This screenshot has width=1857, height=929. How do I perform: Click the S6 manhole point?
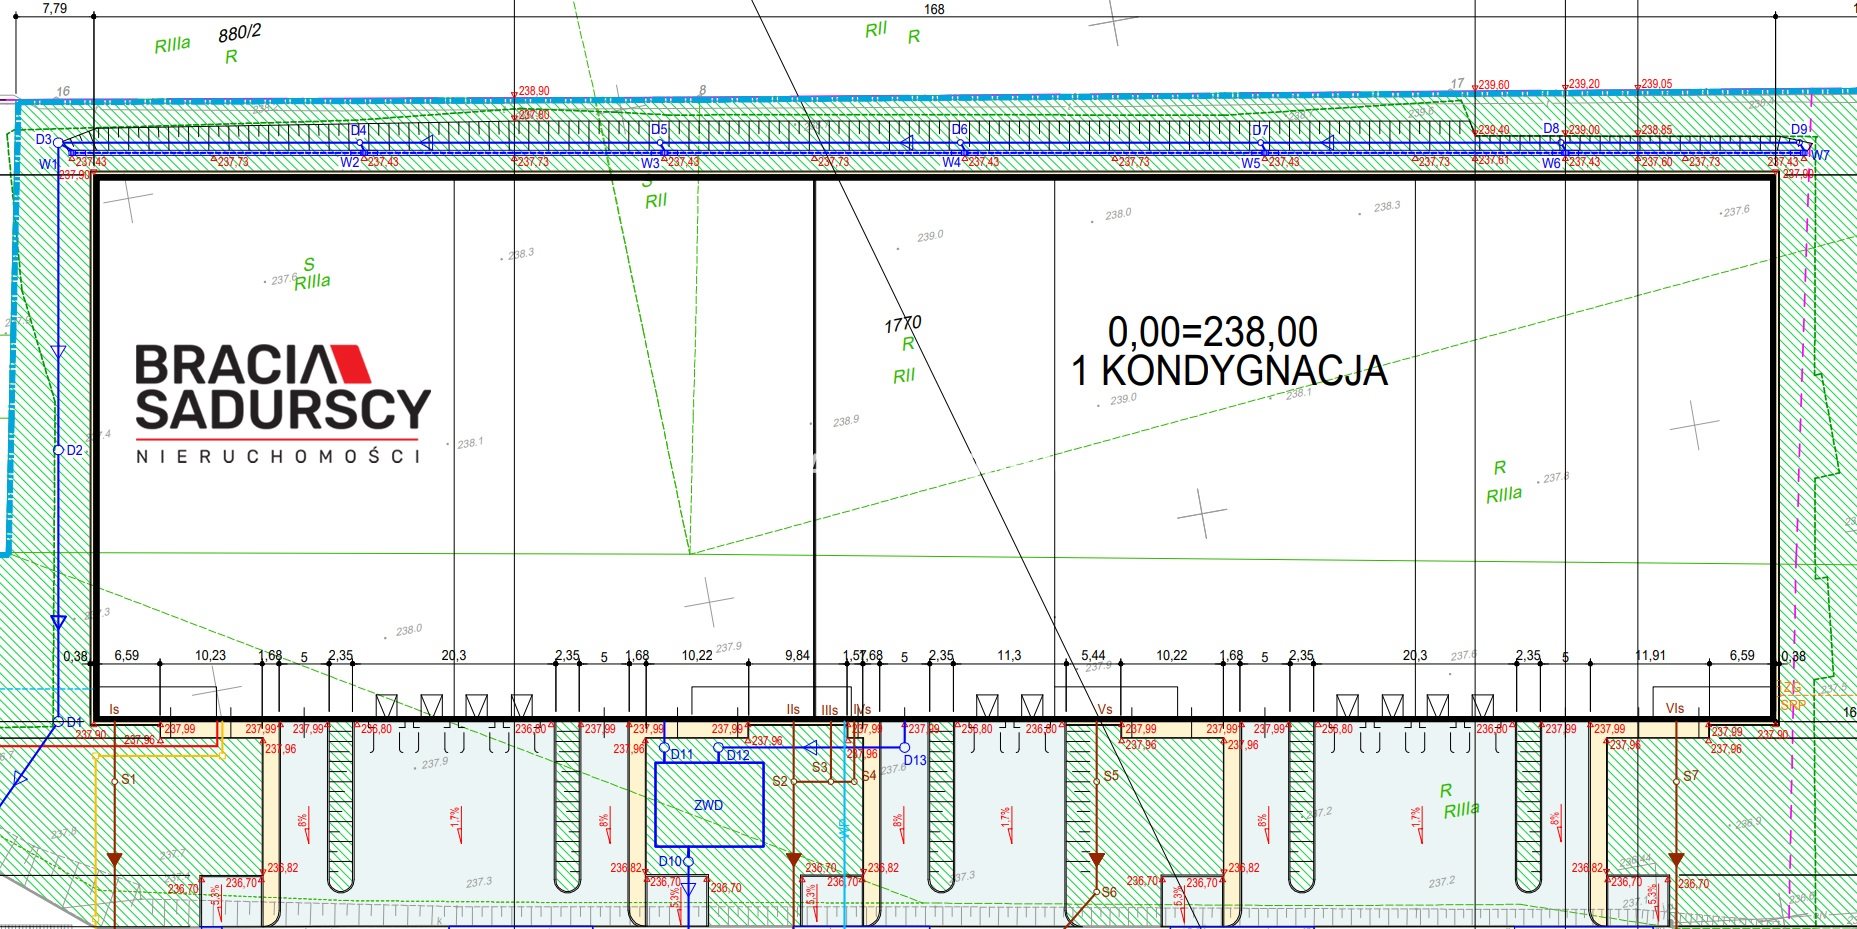(x=1097, y=892)
